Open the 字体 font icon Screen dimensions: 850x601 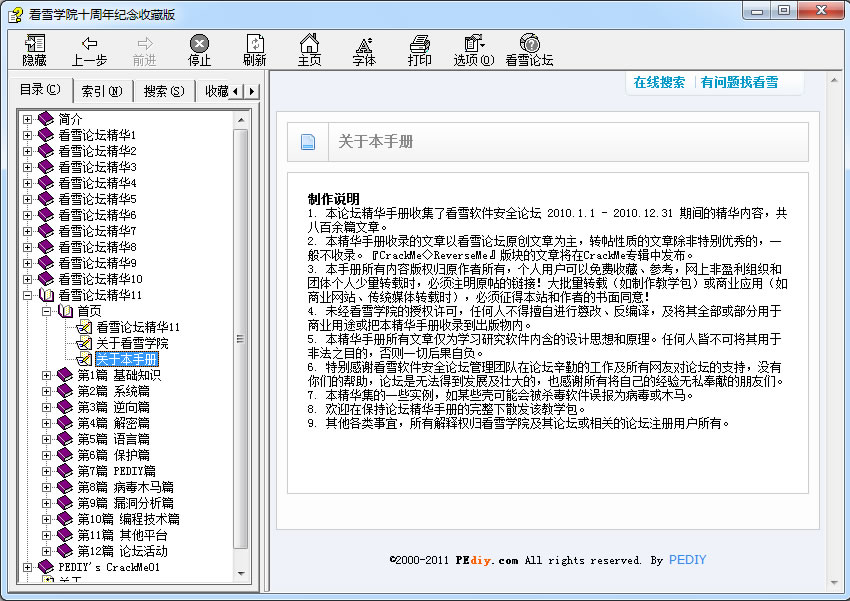364,44
